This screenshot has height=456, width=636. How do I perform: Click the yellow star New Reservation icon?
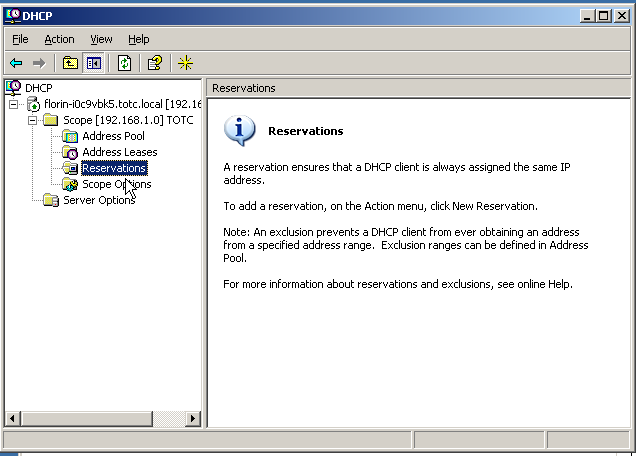[185, 63]
